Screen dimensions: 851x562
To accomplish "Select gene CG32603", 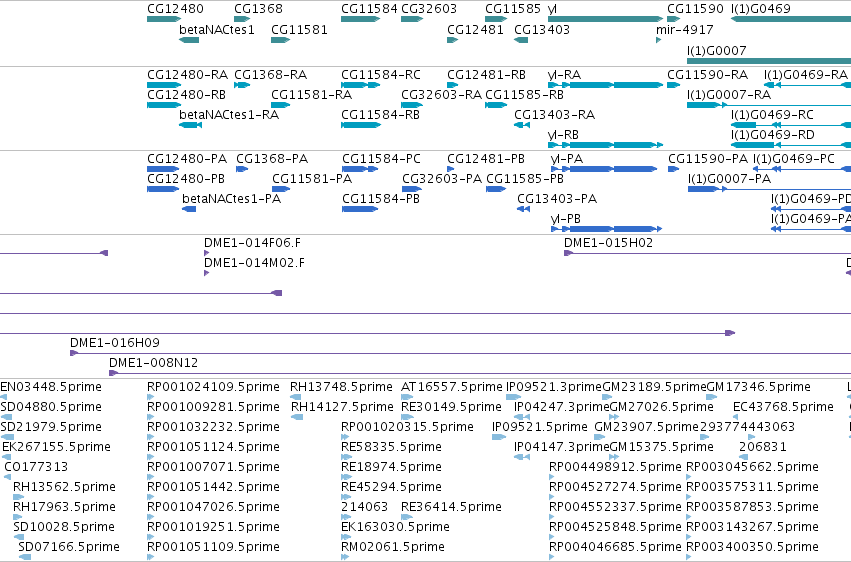I will click(412, 20).
